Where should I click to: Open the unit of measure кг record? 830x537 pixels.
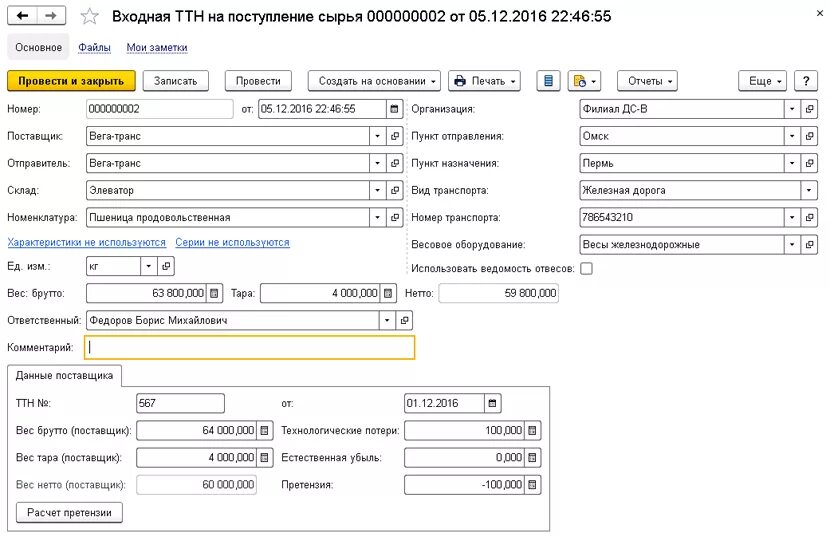166,266
